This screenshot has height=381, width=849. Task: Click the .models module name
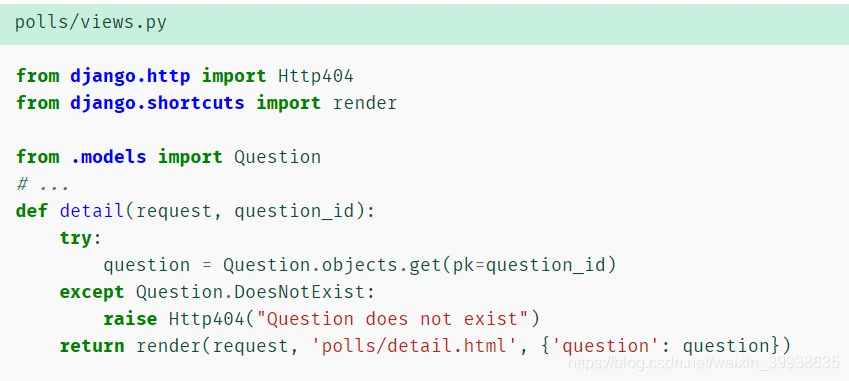[108, 157]
